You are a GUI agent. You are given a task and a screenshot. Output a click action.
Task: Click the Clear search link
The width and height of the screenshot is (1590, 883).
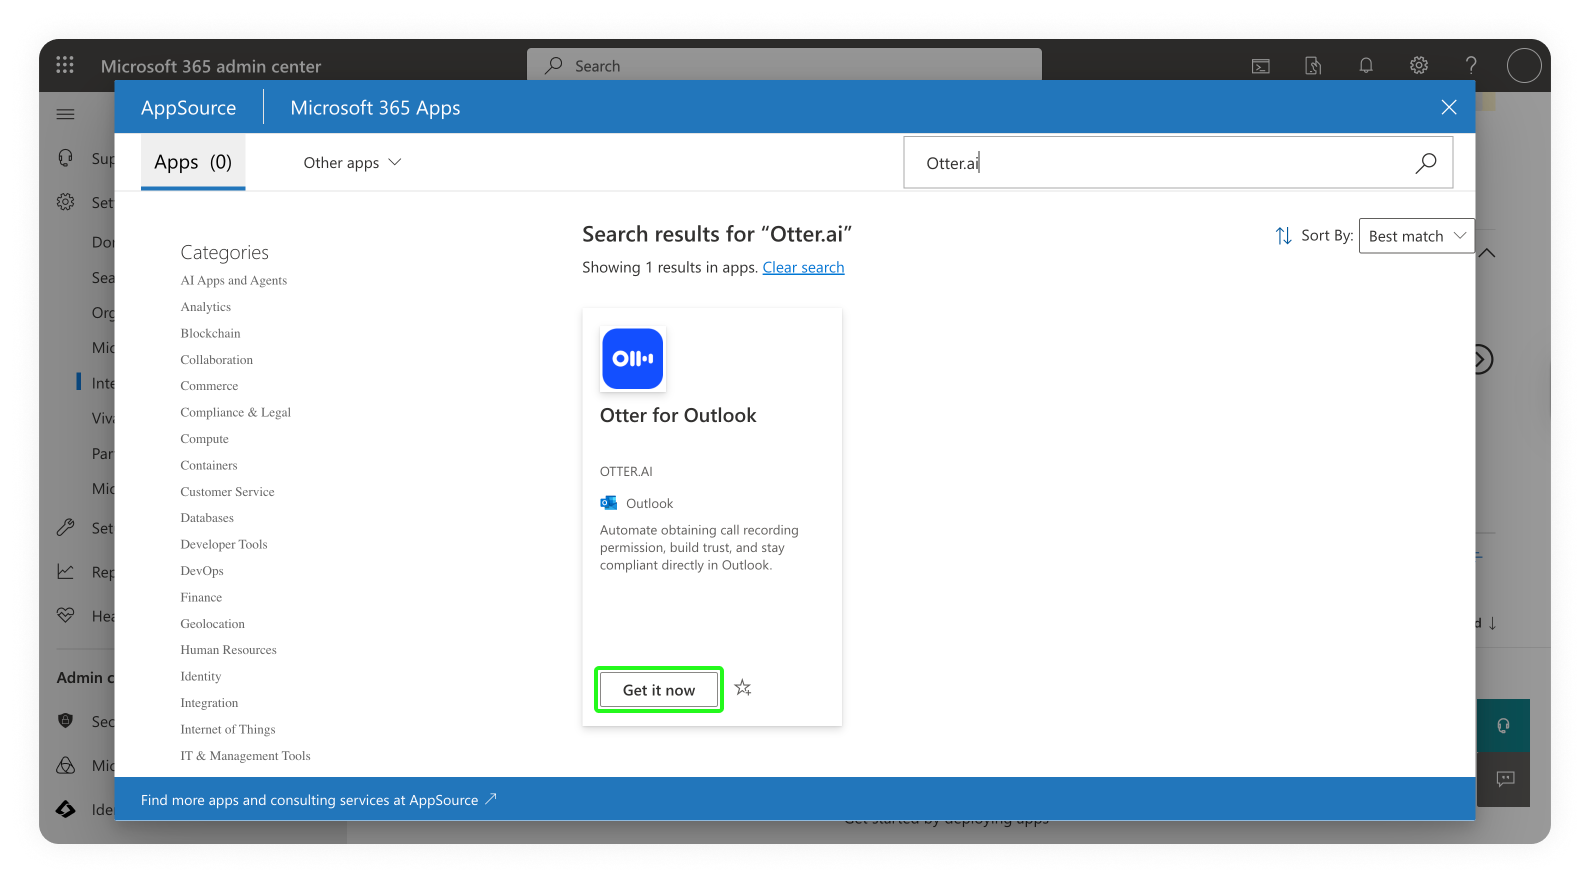click(803, 268)
